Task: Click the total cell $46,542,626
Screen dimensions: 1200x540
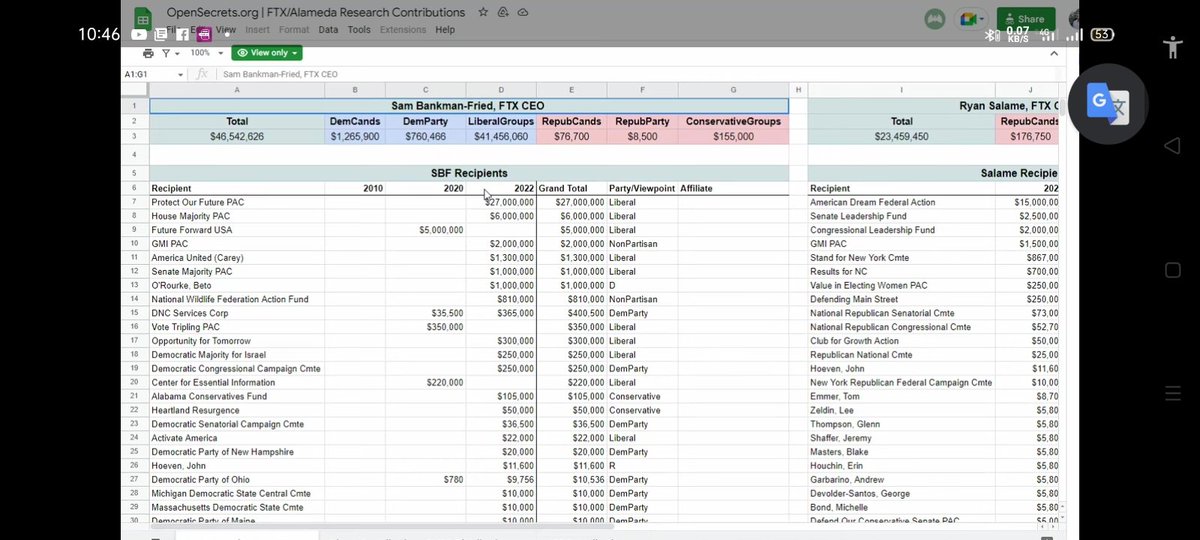Action: 237,136
